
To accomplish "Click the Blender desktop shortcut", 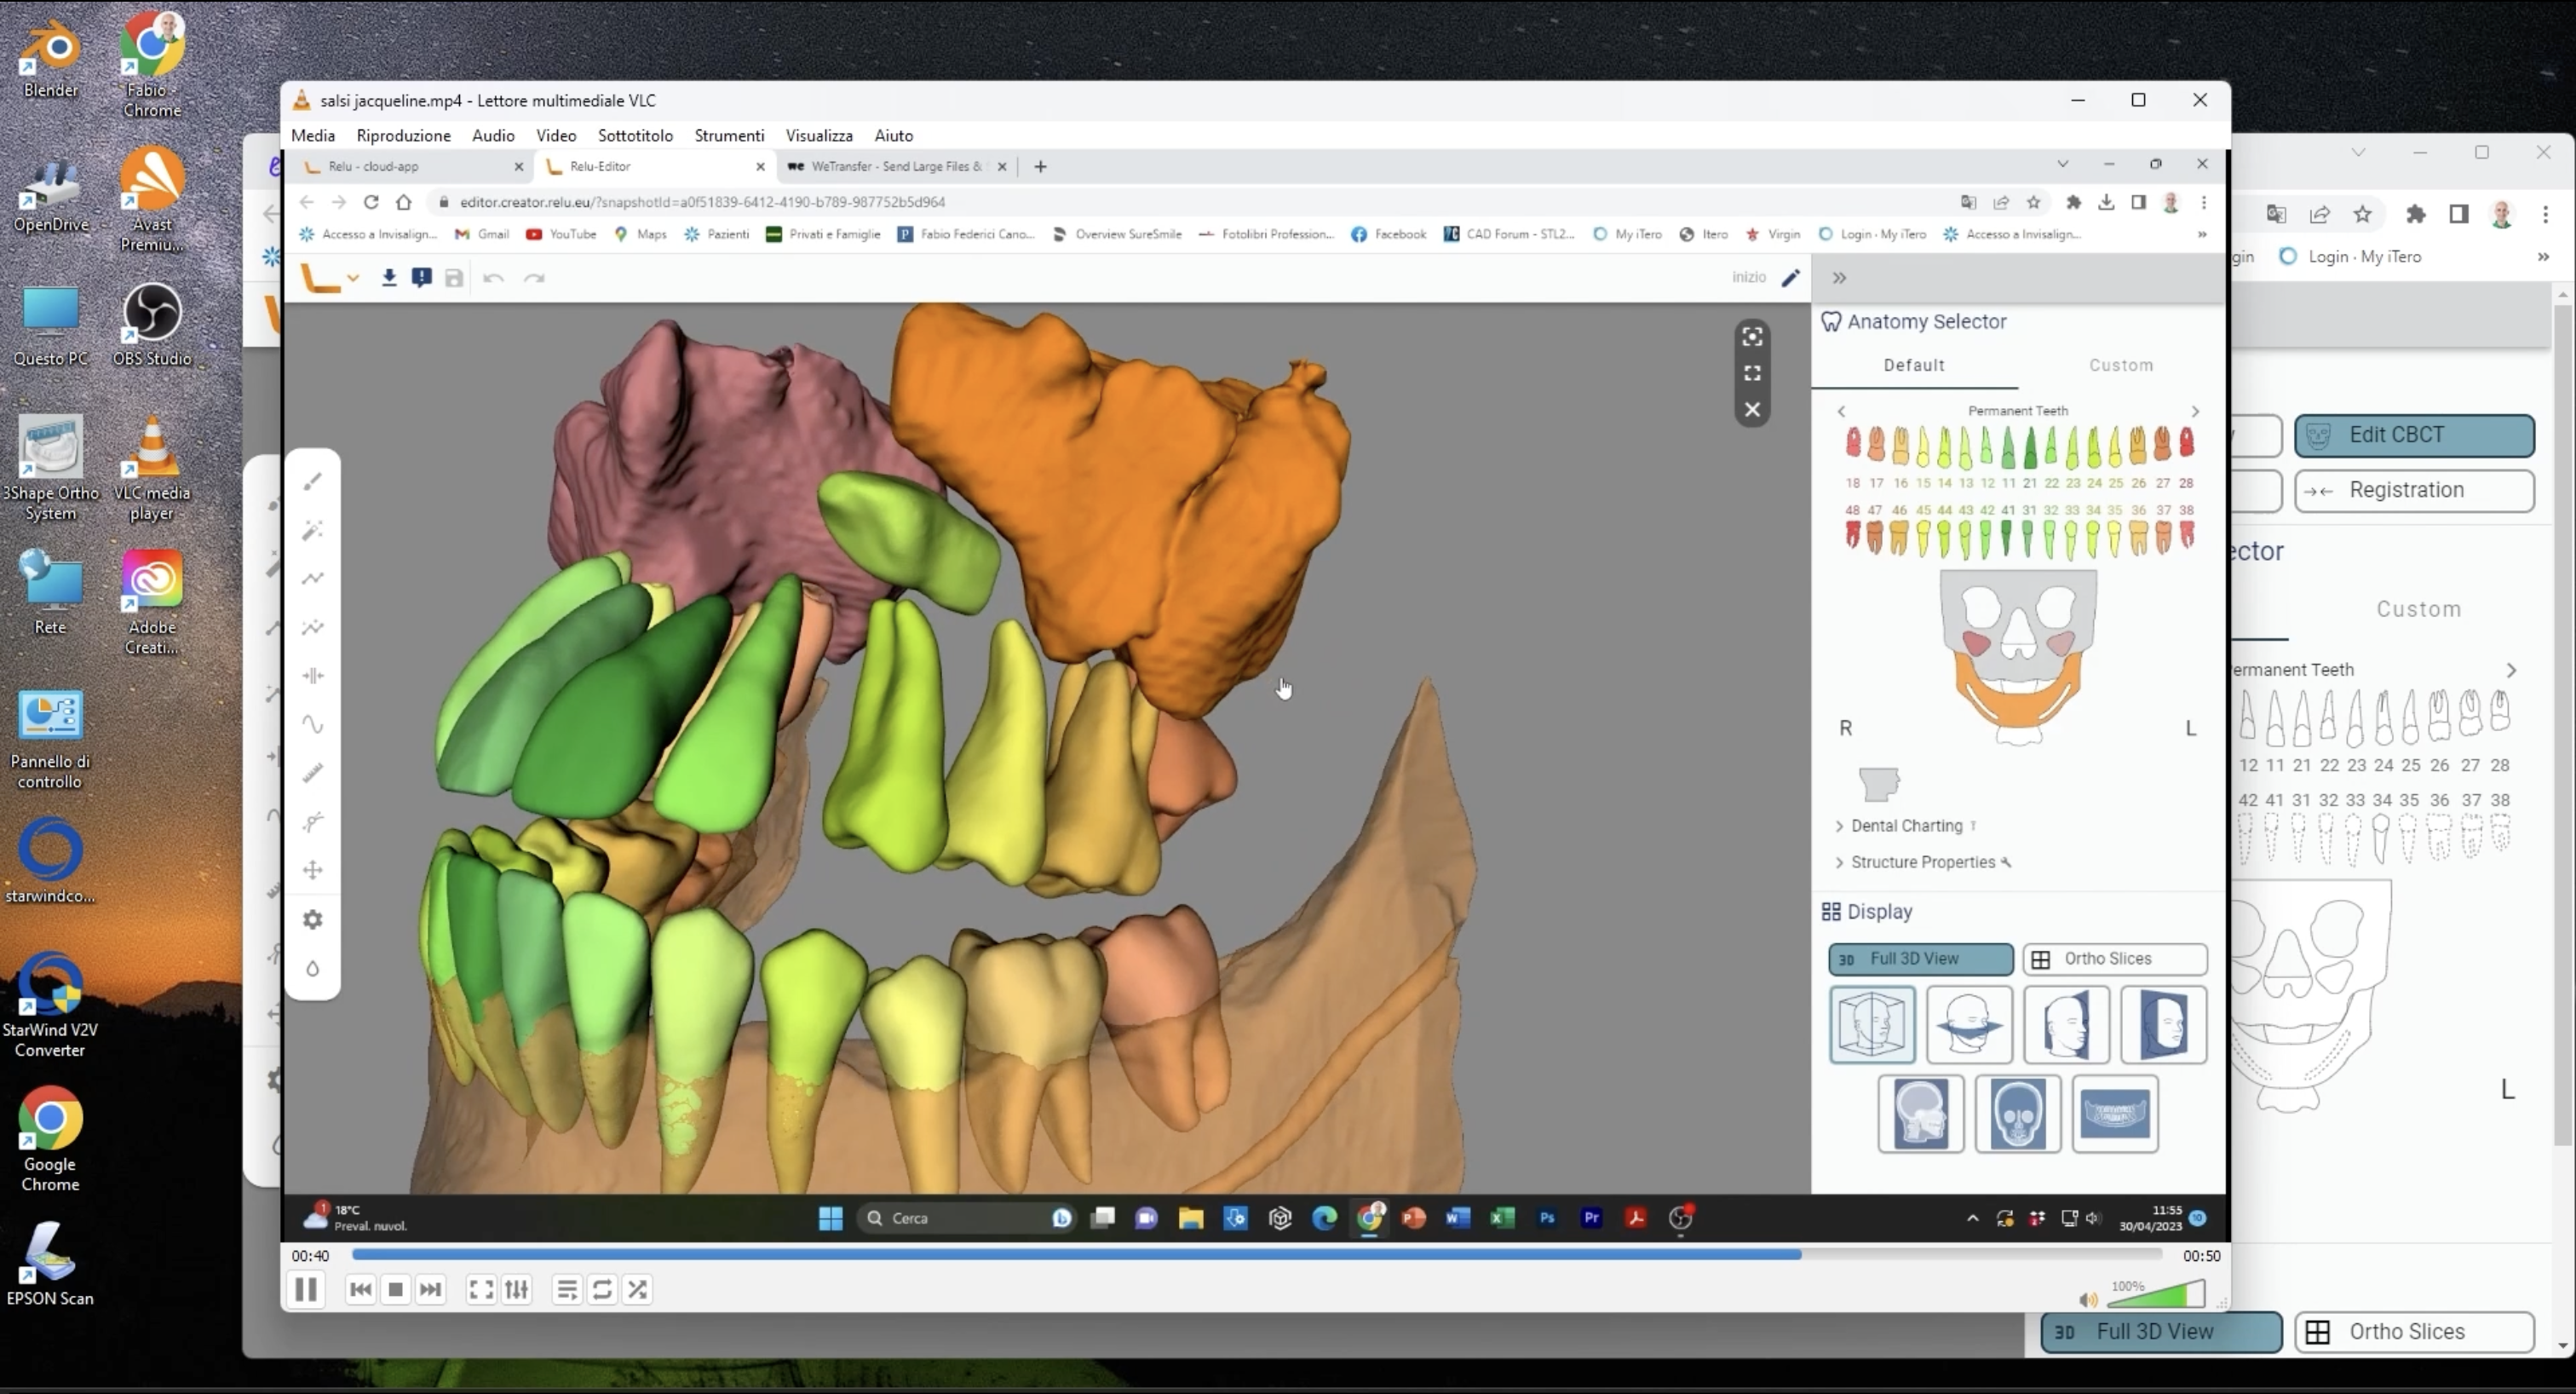I will [x=50, y=58].
